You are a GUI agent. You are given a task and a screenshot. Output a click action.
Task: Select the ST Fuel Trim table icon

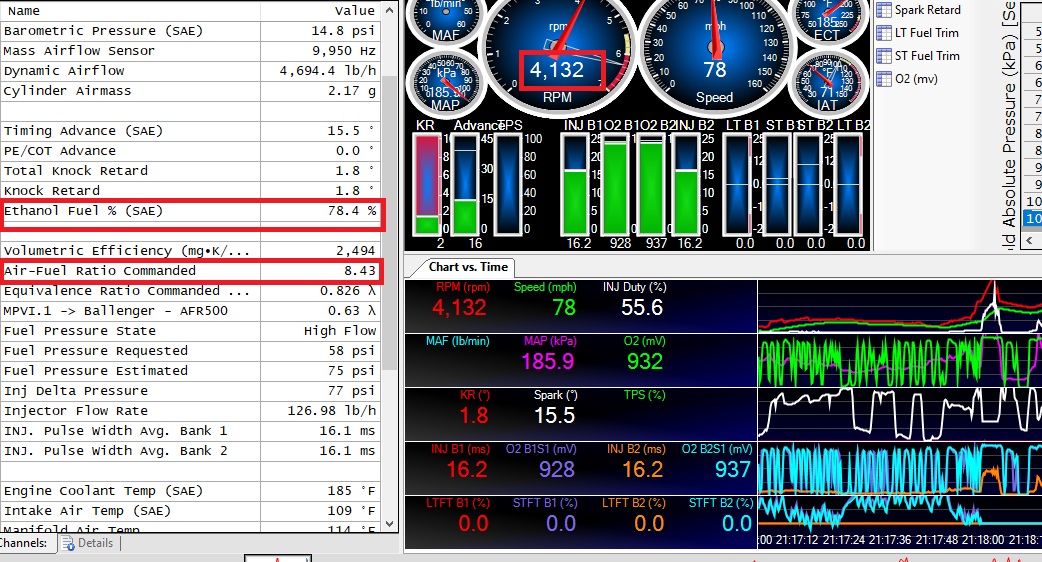coord(884,56)
